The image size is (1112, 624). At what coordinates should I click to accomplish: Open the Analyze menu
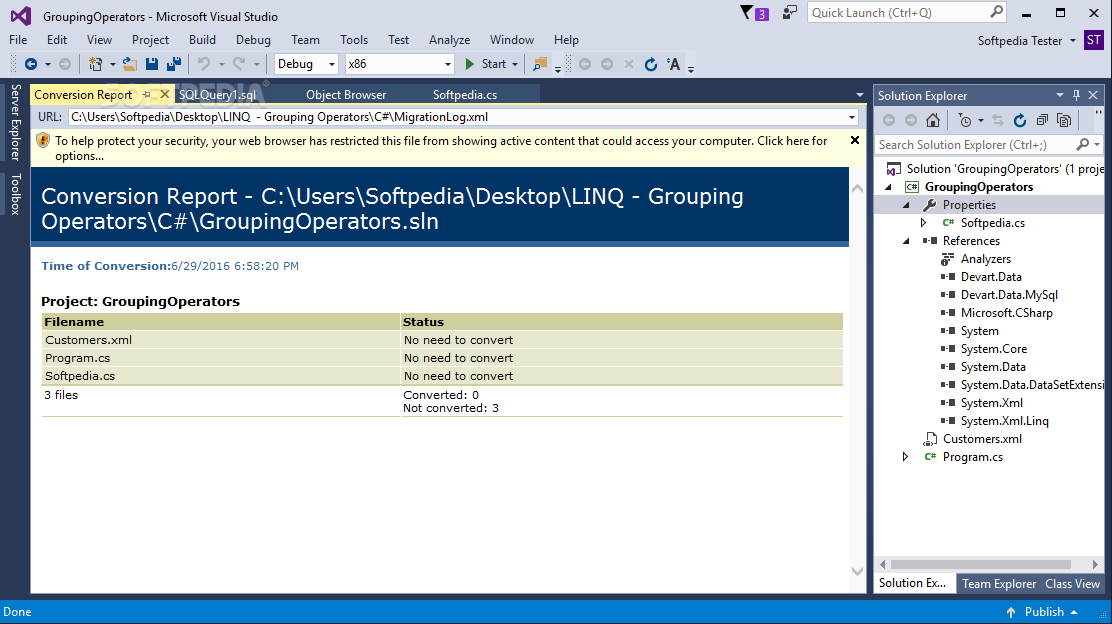point(450,40)
